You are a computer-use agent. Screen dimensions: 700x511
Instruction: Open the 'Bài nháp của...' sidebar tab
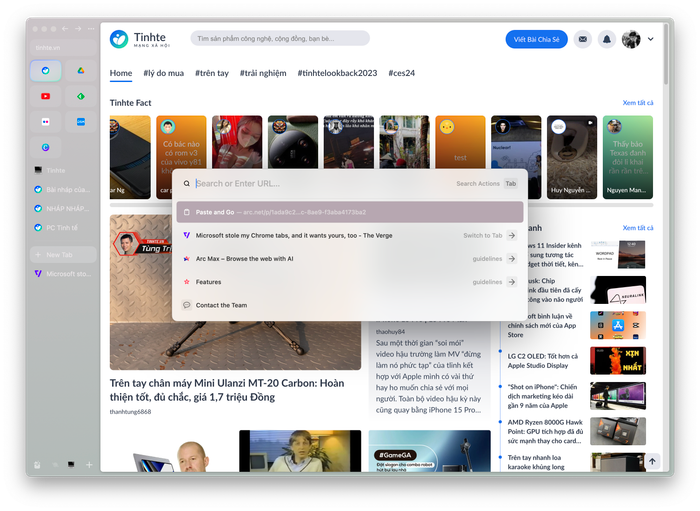point(63,190)
